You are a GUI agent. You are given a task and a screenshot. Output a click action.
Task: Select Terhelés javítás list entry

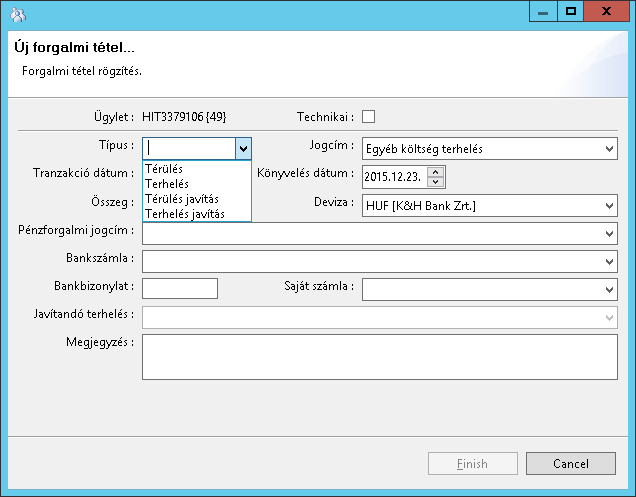[185, 214]
